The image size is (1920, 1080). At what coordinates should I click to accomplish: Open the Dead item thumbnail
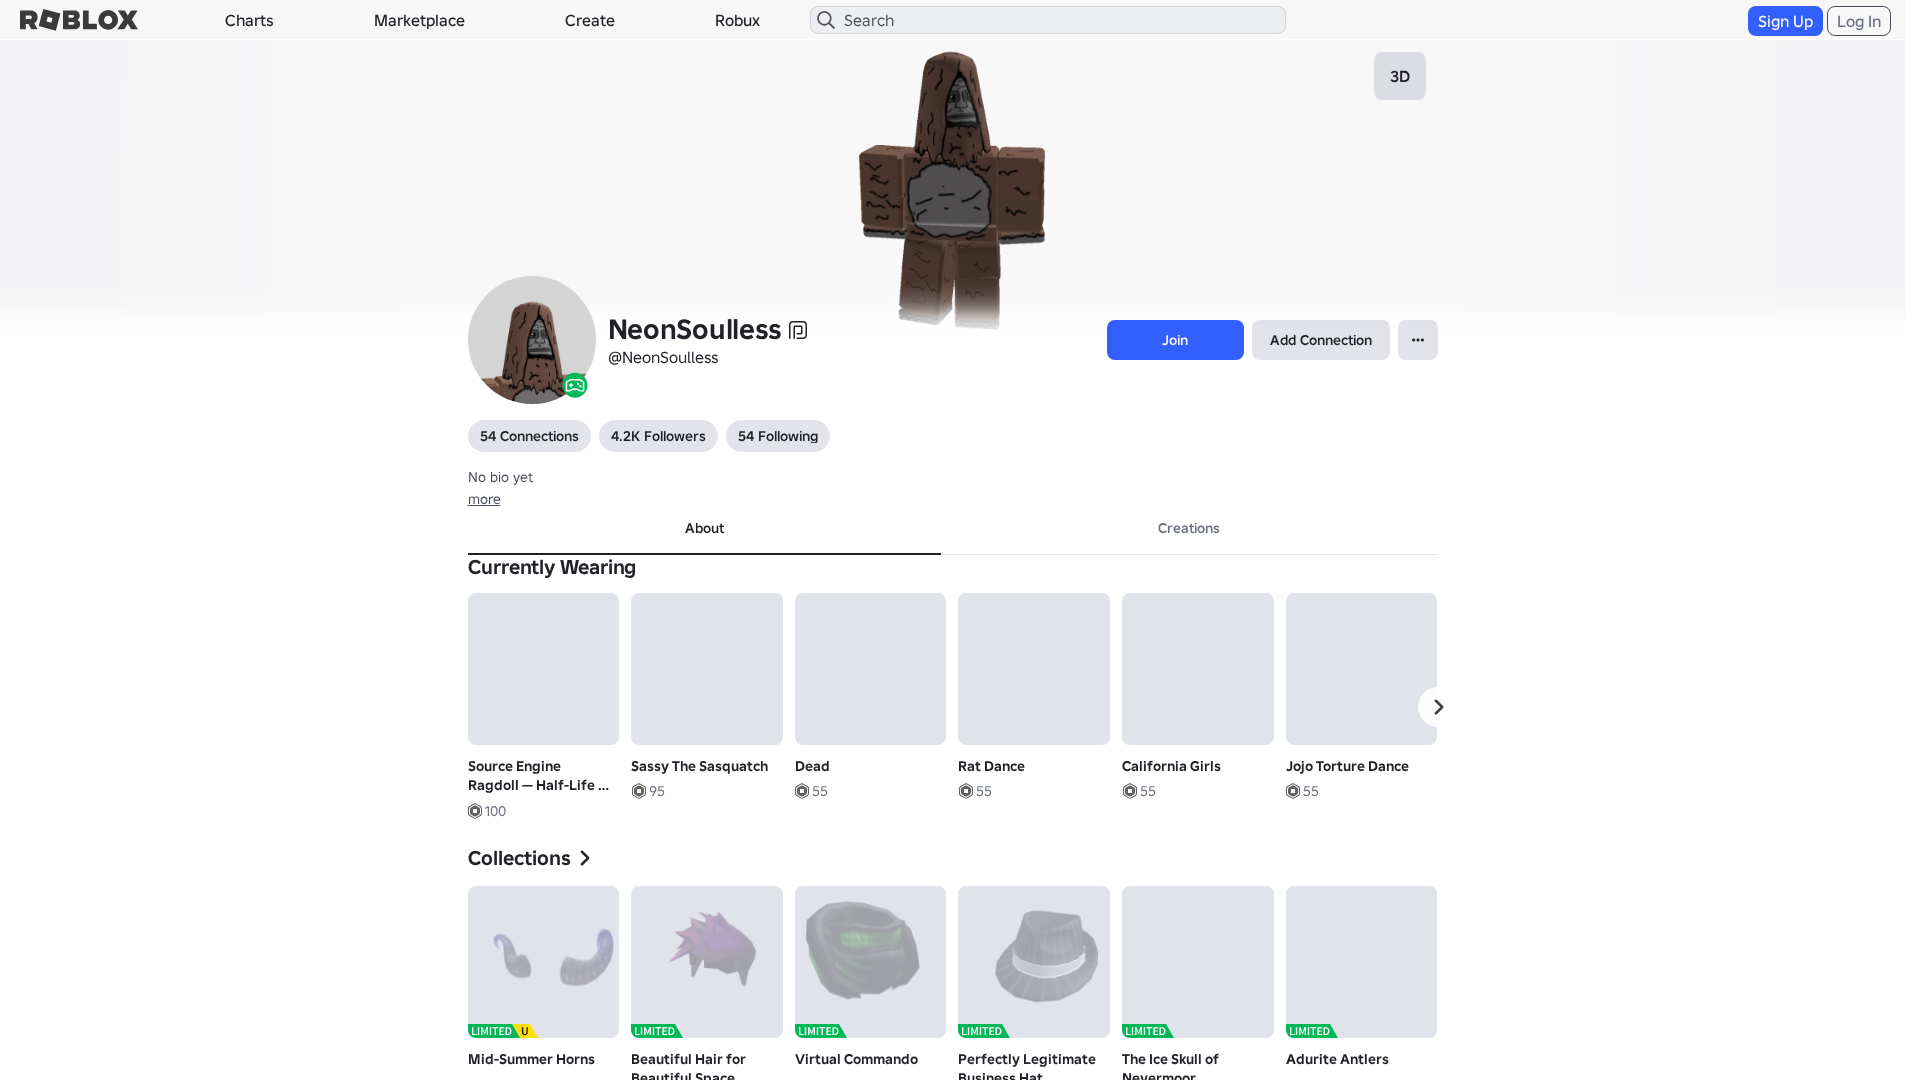pos(870,669)
